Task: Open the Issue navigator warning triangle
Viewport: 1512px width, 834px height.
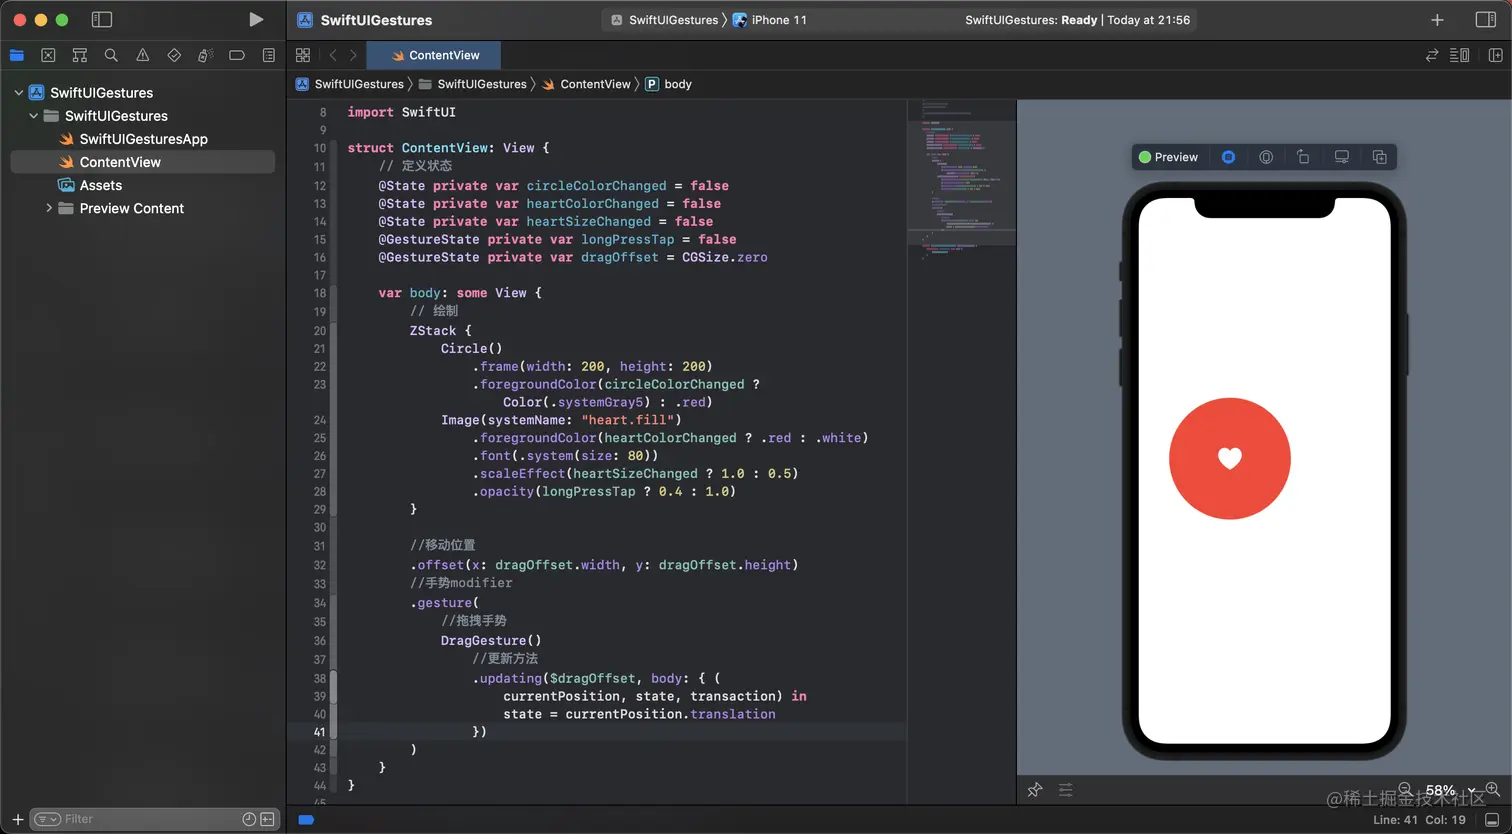Action: tap(143, 55)
